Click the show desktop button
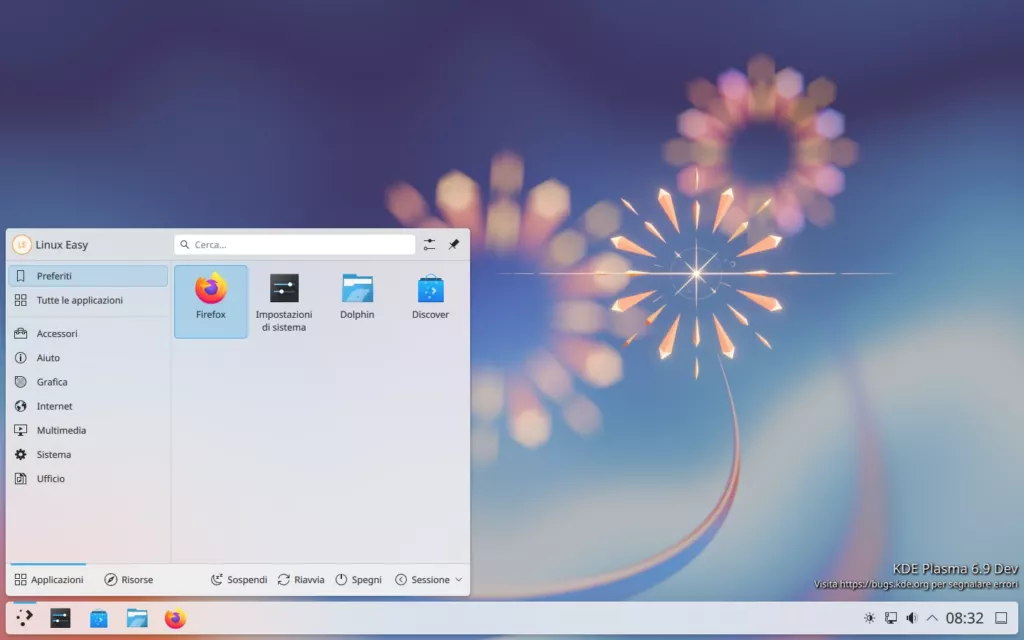Screen dimensions: 1024x640 pyautogui.click(x=1001, y=618)
